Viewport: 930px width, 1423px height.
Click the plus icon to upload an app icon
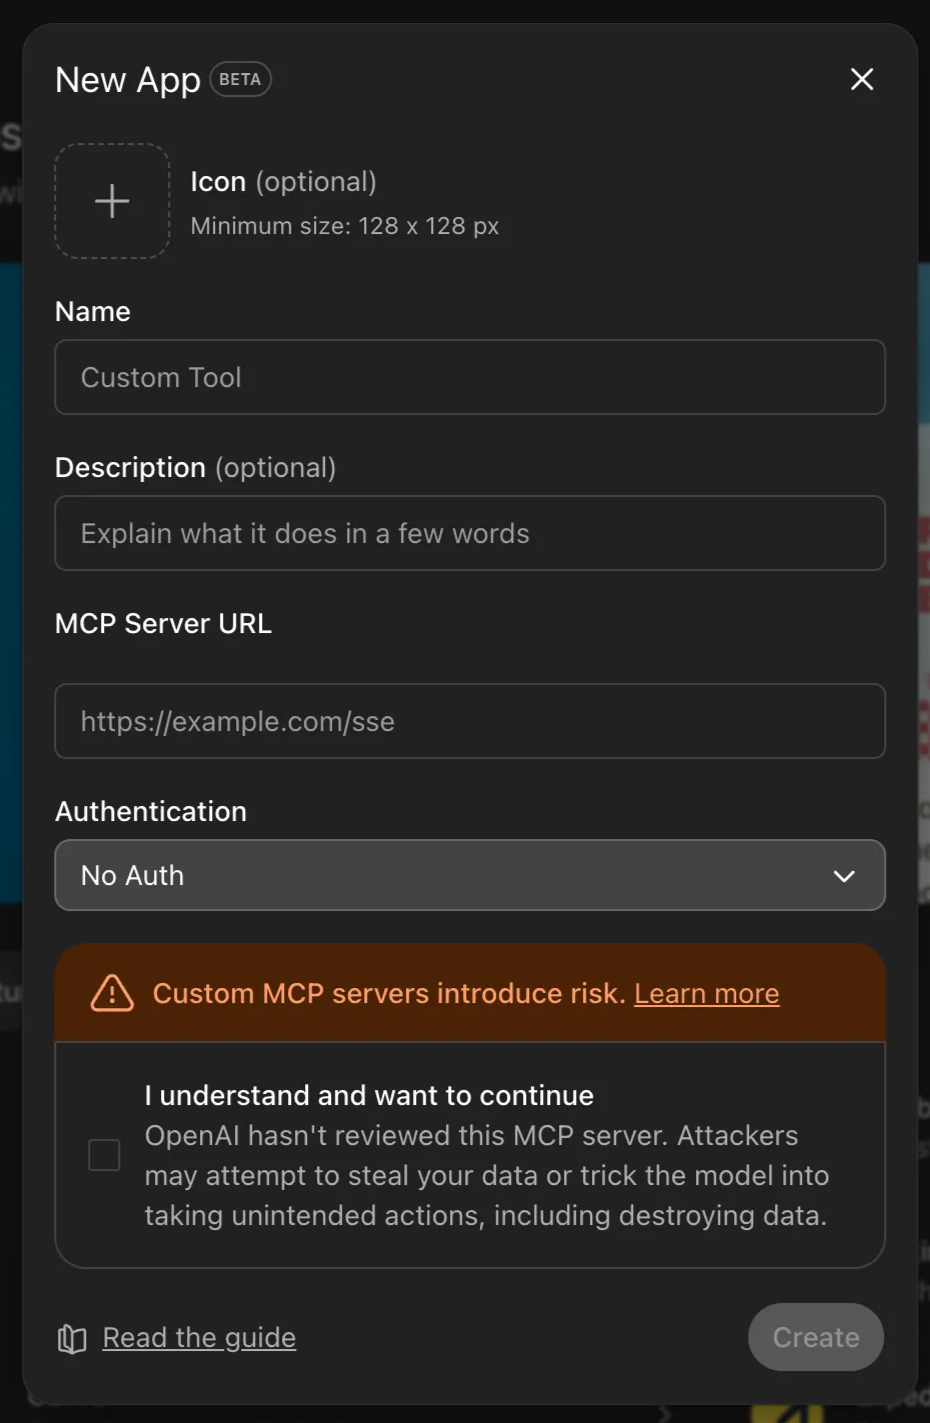pos(111,200)
